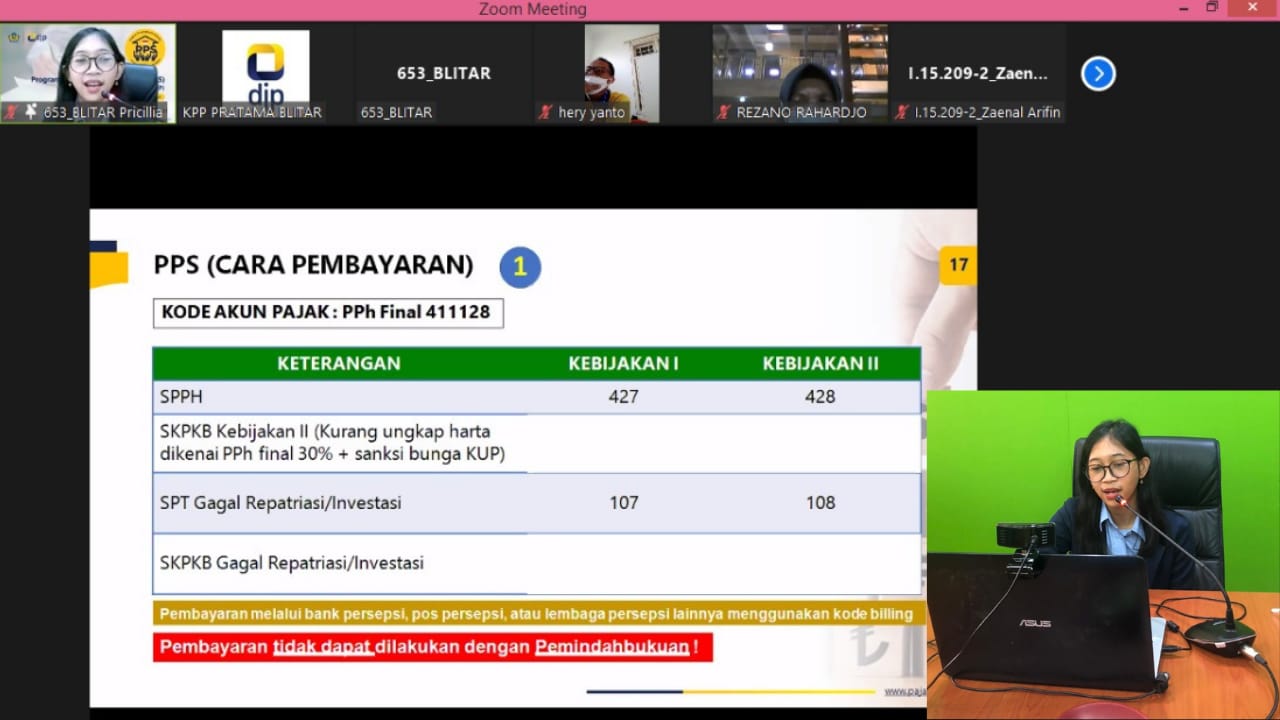The height and width of the screenshot is (720, 1280).
Task: Click muted mic icon beside REZANO RAHARDJO
Action: [724, 112]
